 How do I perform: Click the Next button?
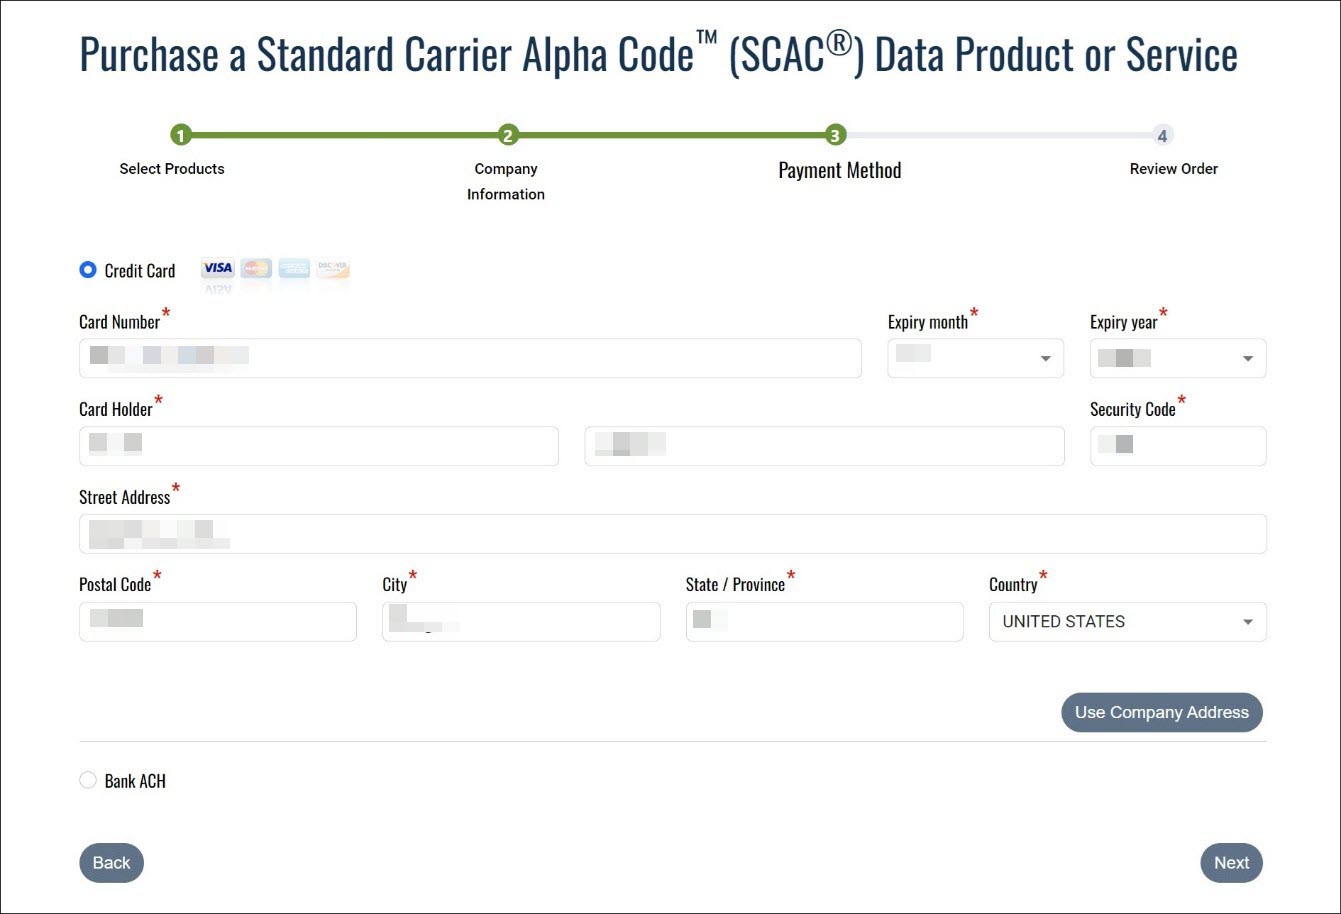1231,863
